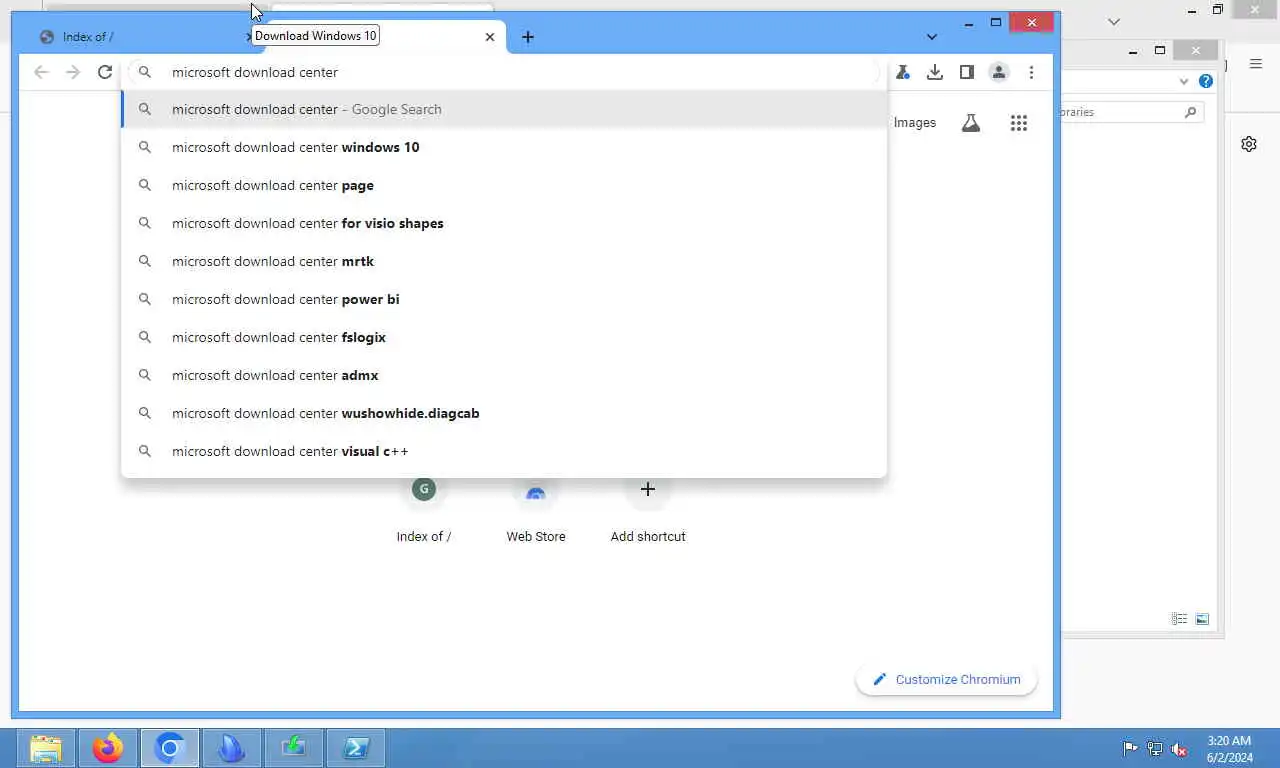
Task: Open File Explorer from the taskbar
Action: point(46,748)
